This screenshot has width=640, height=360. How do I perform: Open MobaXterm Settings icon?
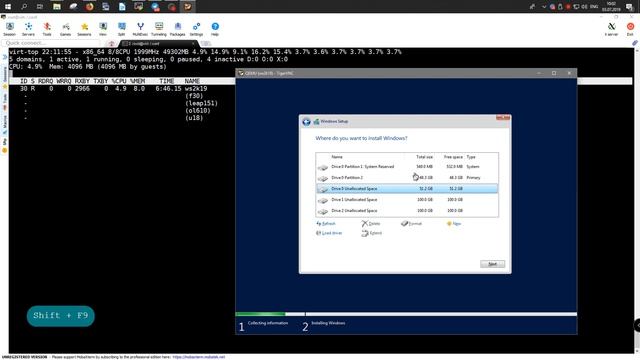pyautogui.click(x=196, y=29)
